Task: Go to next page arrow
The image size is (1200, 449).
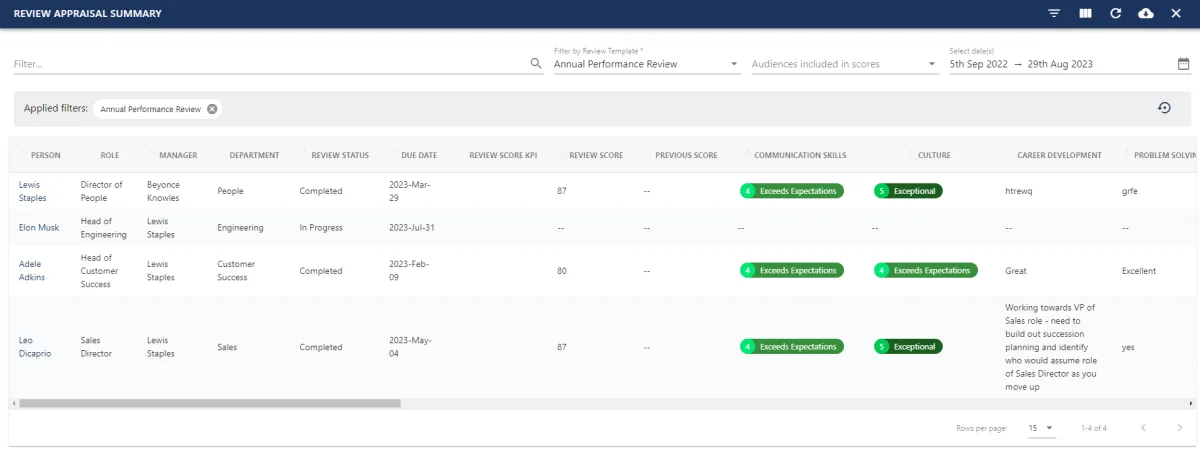Action: (x=1179, y=428)
